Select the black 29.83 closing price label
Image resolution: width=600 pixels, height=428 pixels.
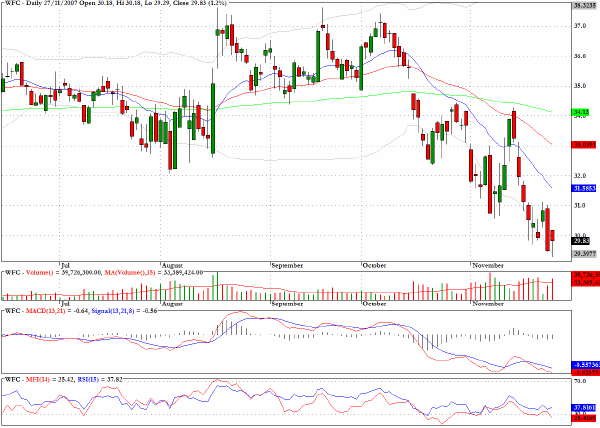pyautogui.click(x=581, y=241)
